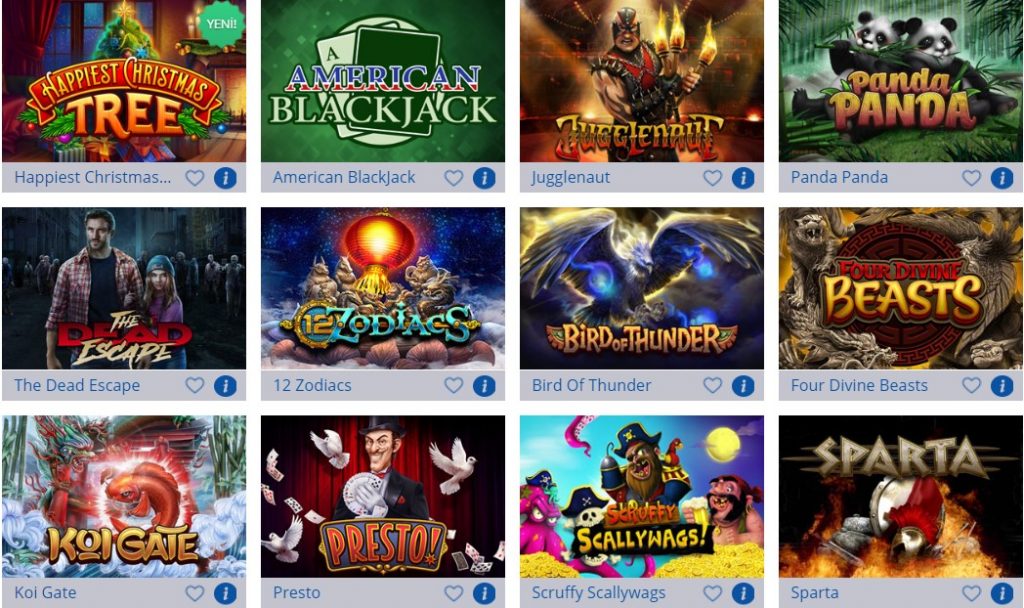
Task: Add Presto to favorites
Action: pos(453,593)
